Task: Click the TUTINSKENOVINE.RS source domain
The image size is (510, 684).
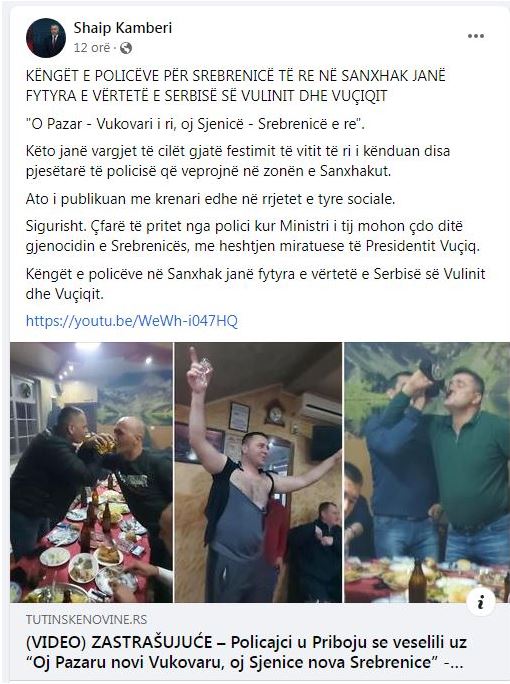Action: pos(86,619)
